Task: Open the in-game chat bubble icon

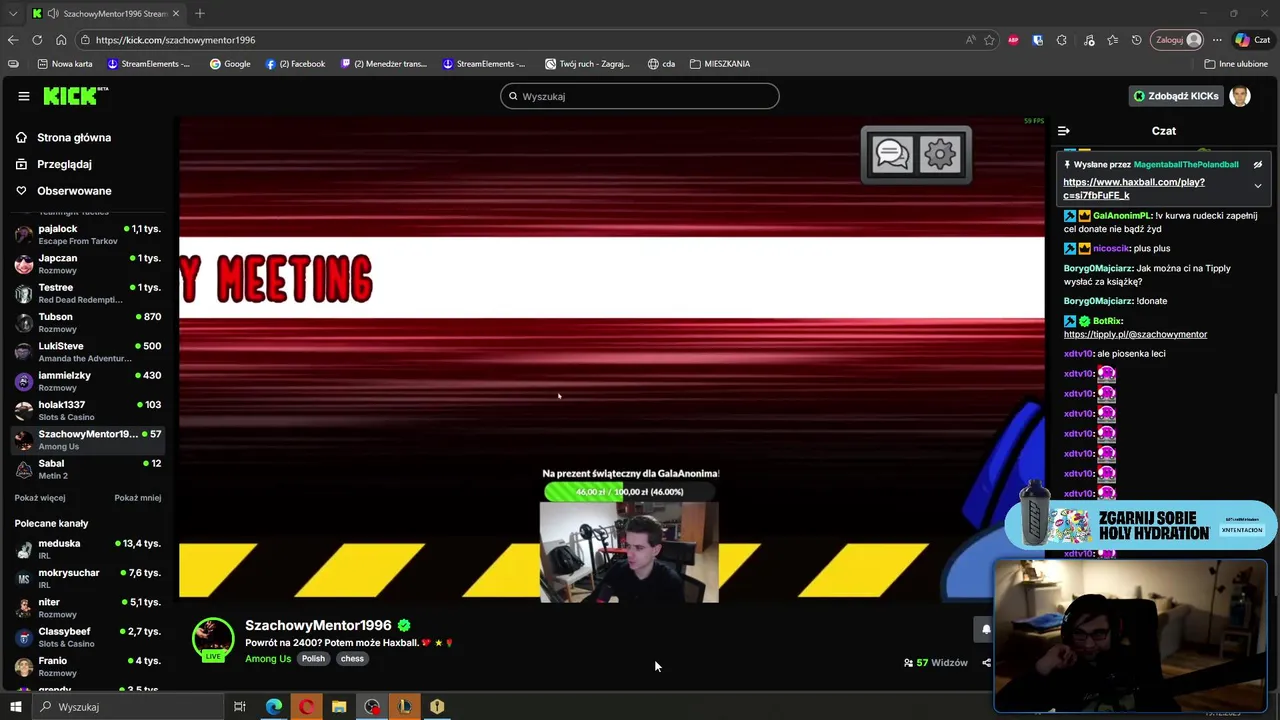Action: point(891,154)
